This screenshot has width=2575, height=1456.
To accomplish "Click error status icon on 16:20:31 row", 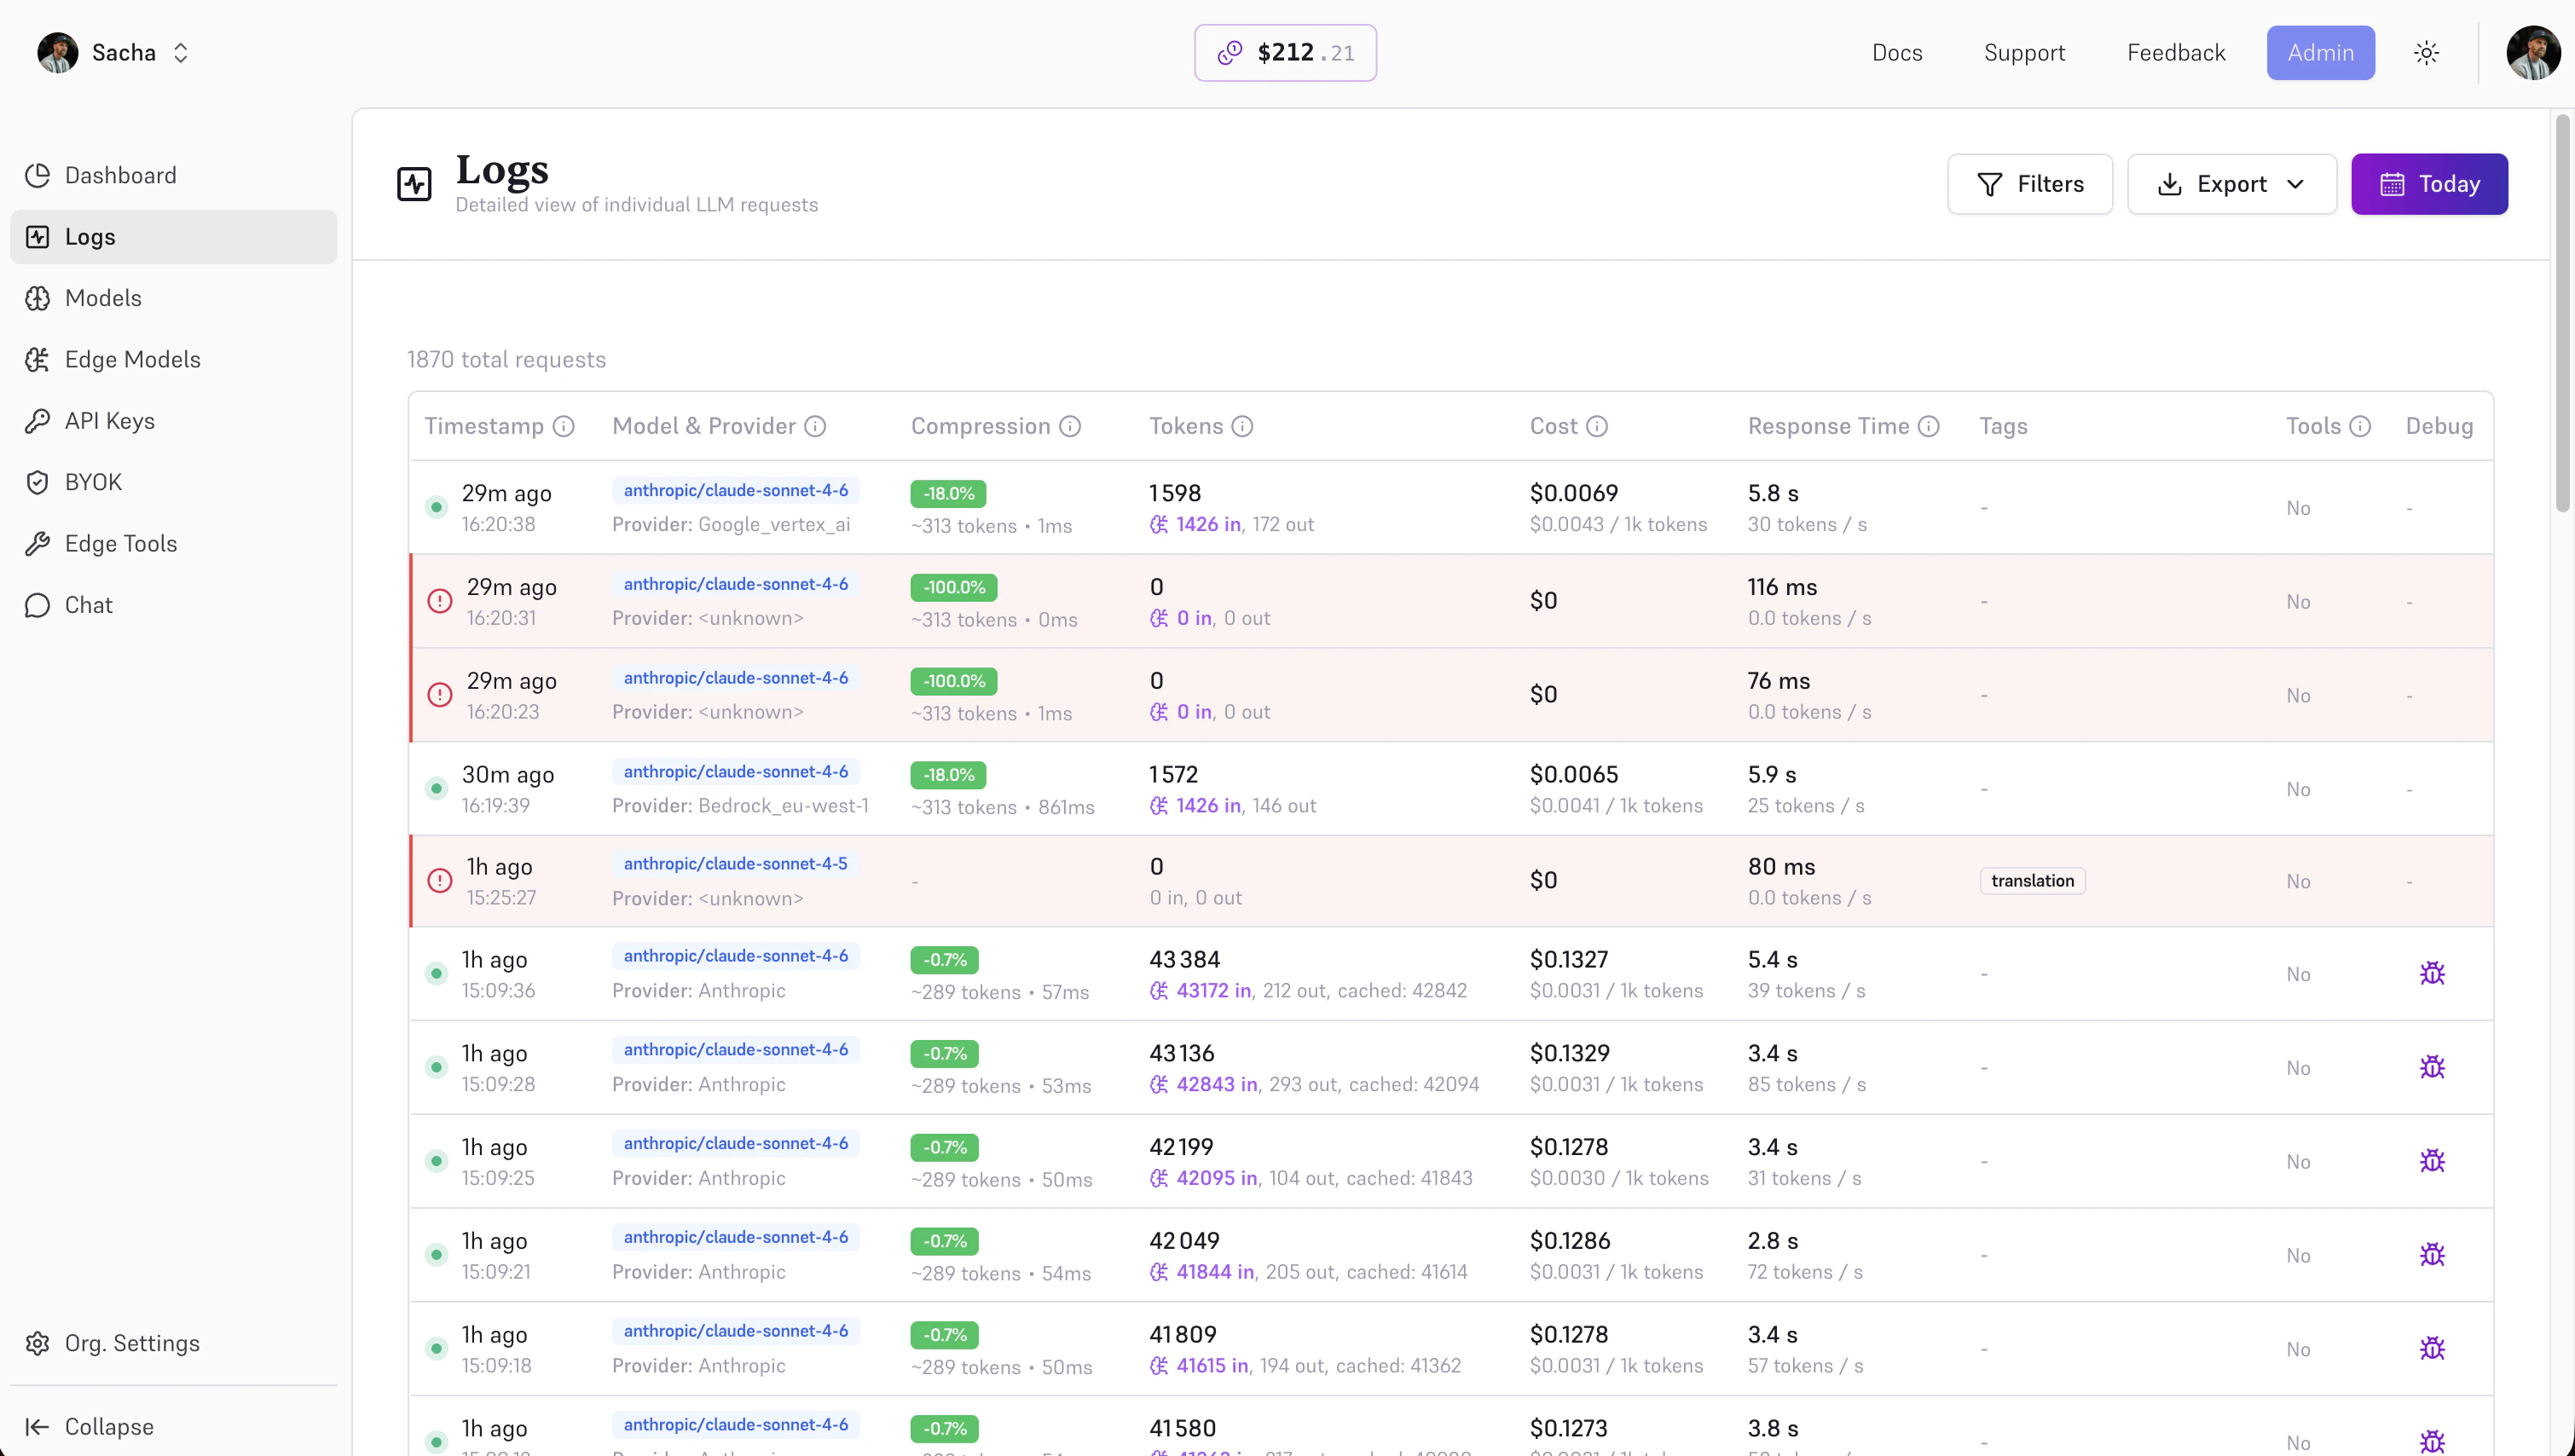I will point(440,601).
